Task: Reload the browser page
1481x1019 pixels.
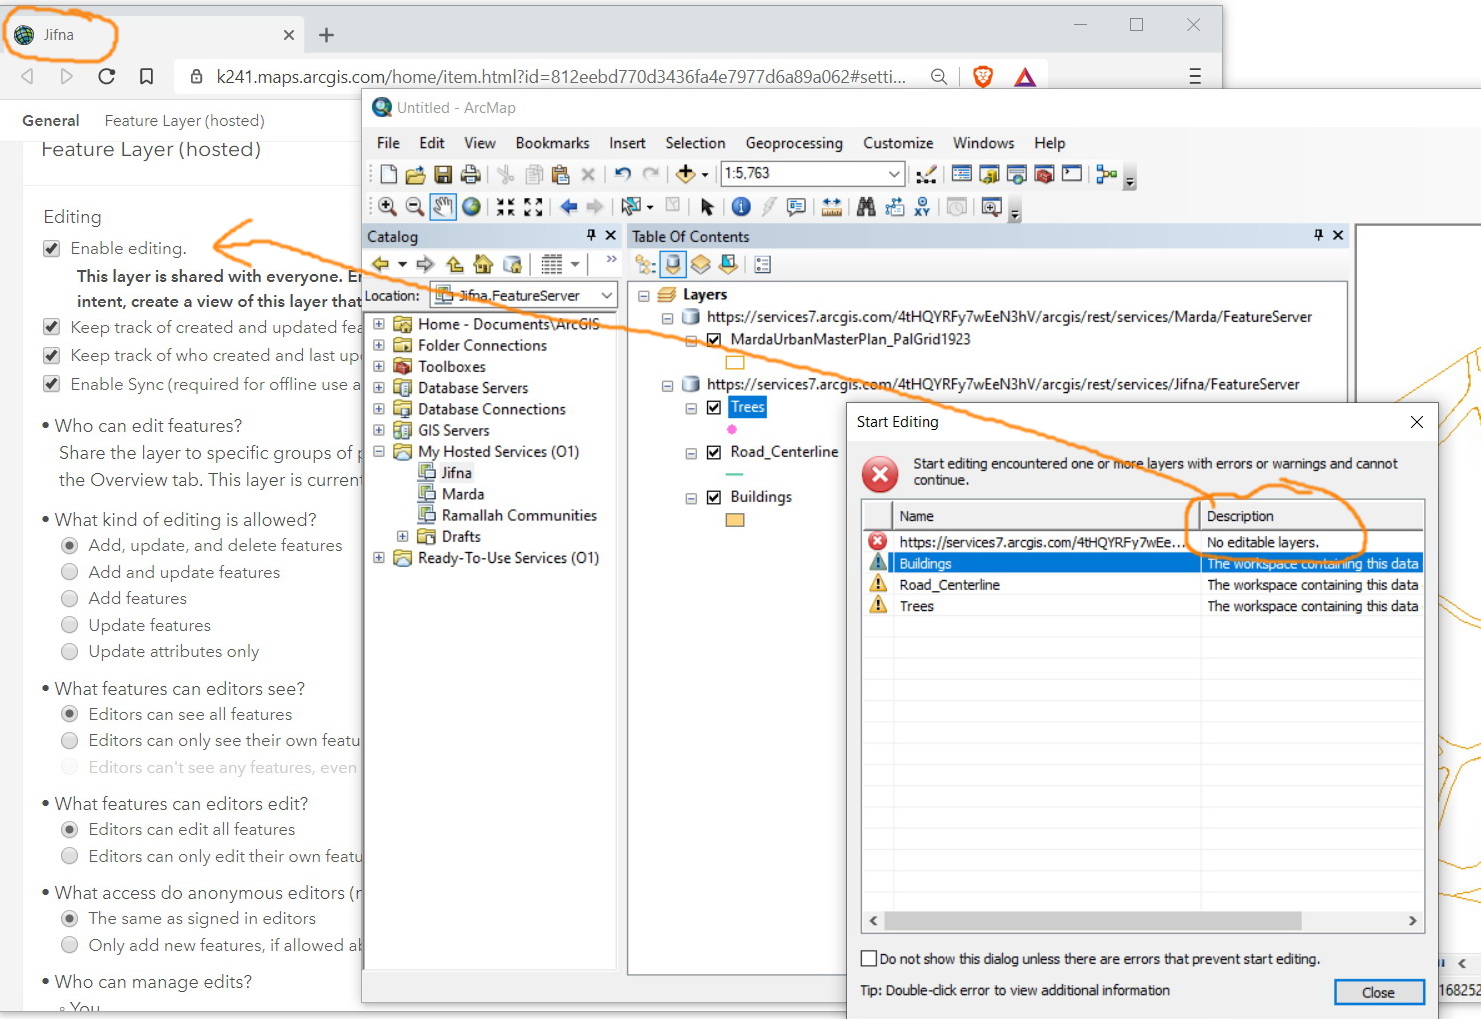Action: click(107, 76)
